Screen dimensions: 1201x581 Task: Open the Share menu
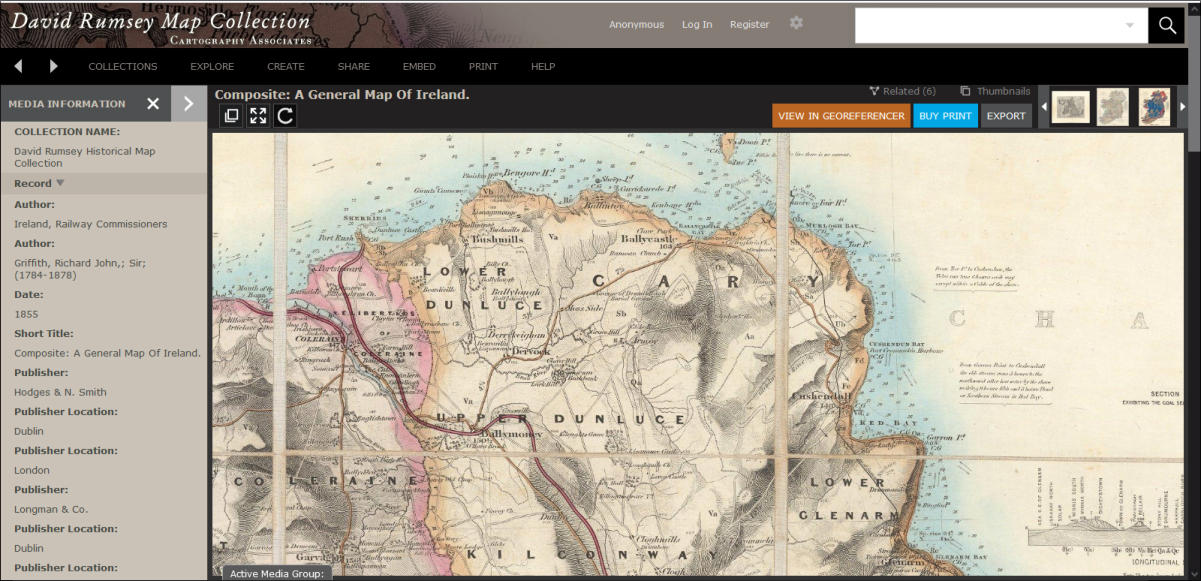354,67
